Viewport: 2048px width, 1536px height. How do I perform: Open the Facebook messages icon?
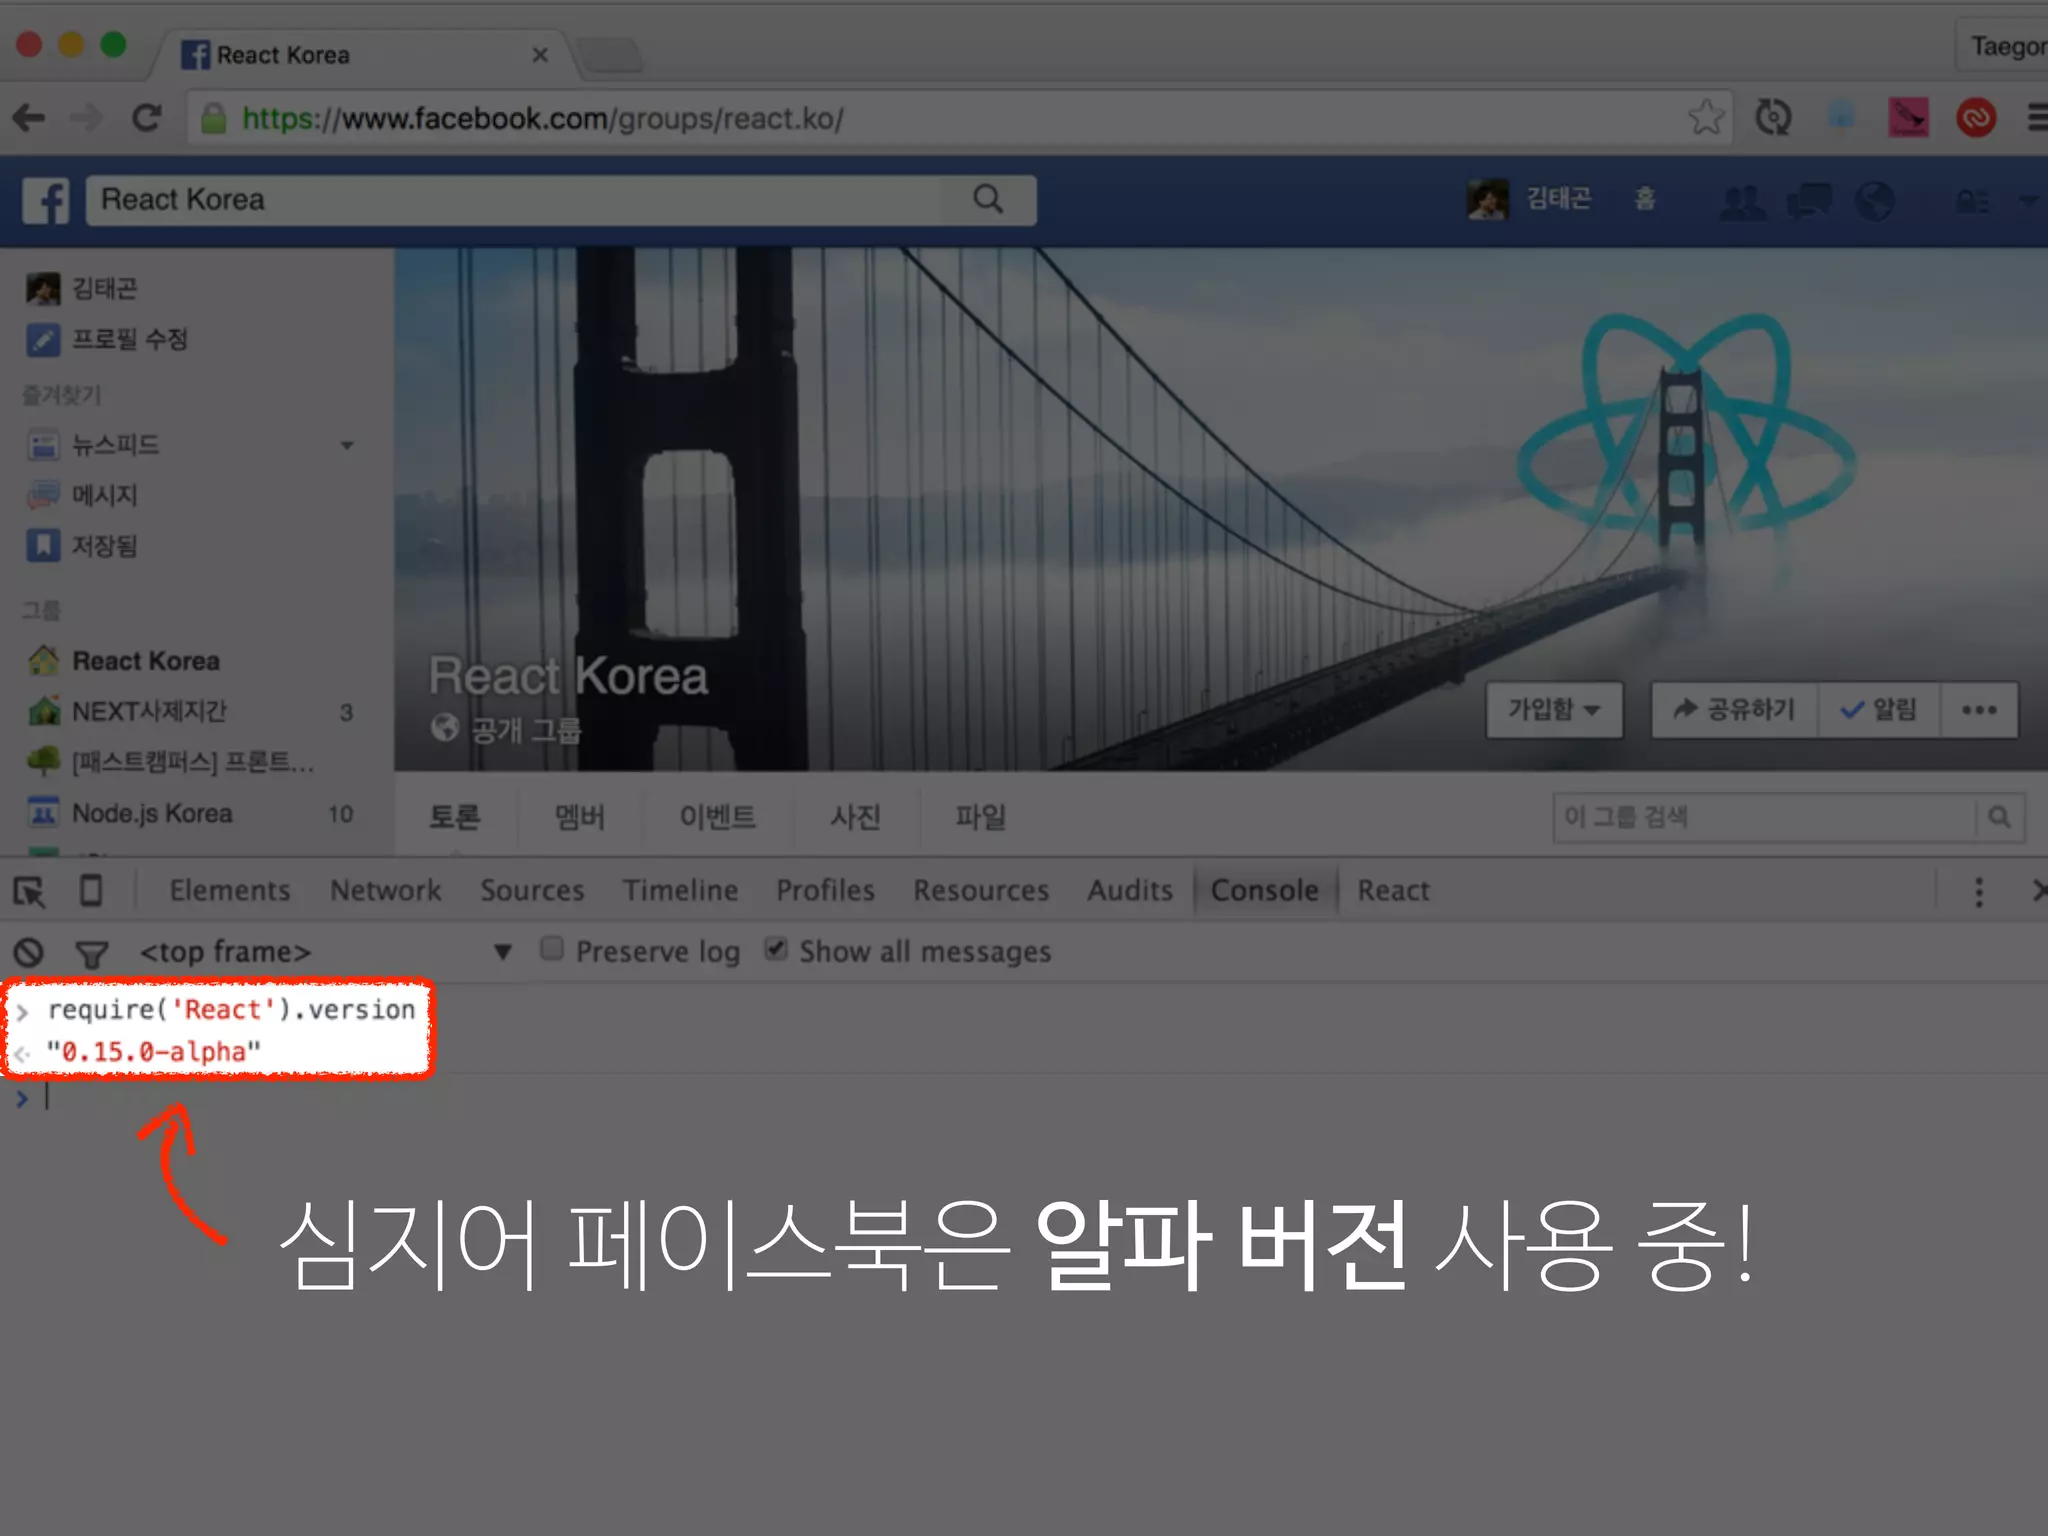point(1809,201)
